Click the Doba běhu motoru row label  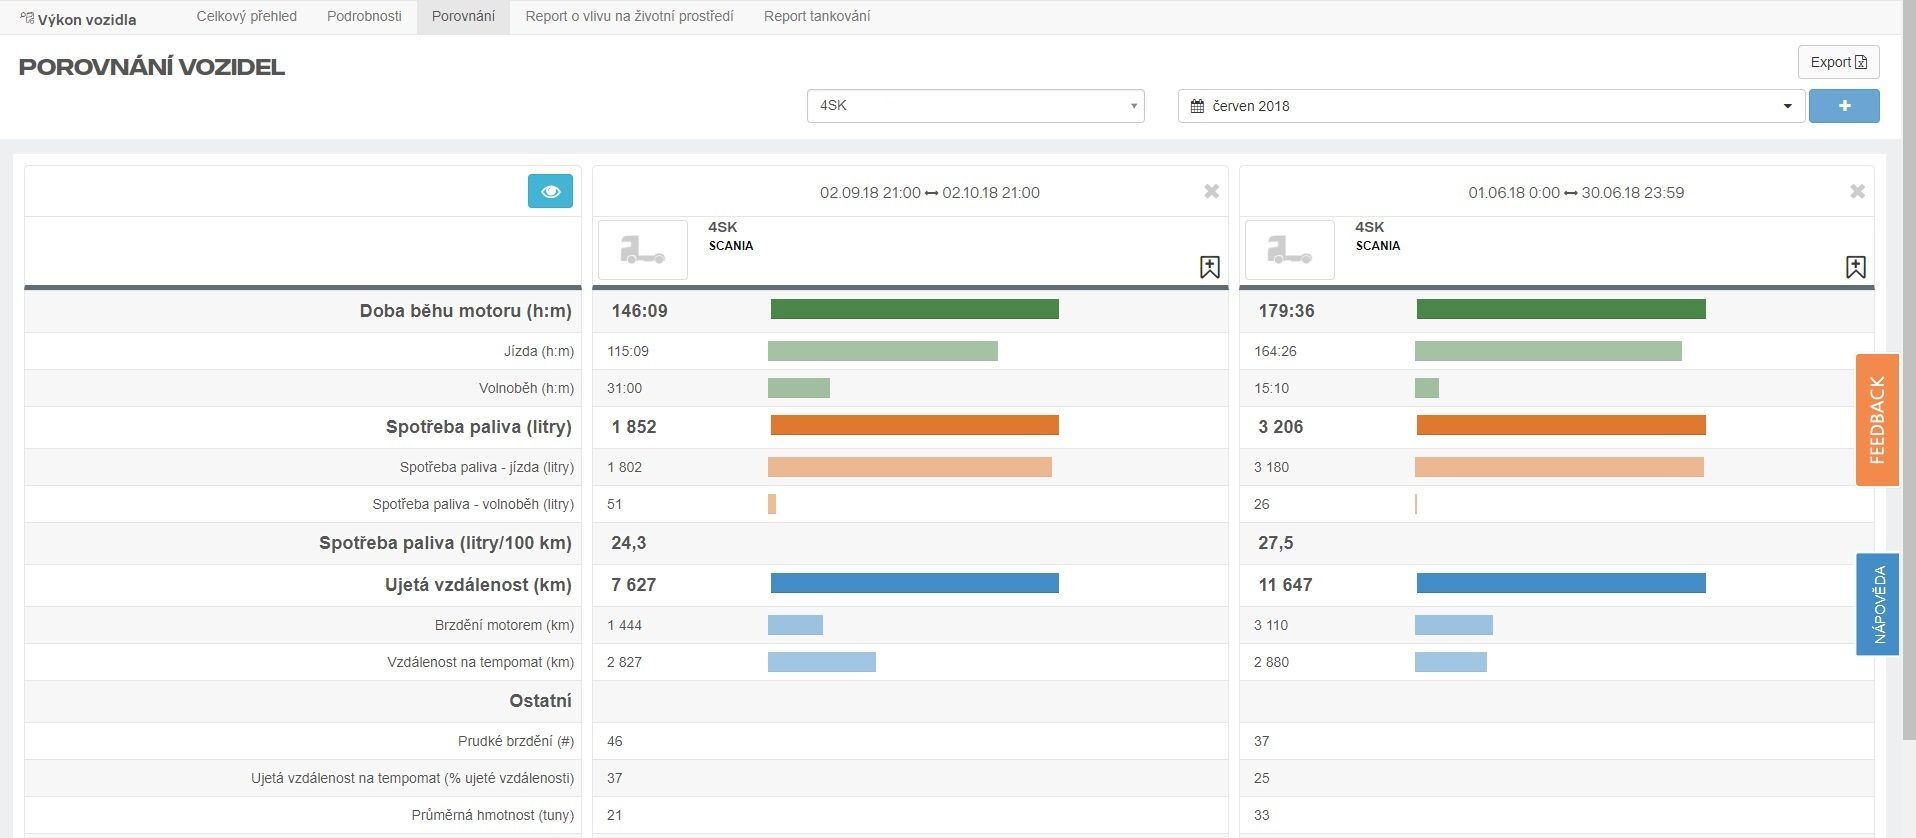[465, 311]
